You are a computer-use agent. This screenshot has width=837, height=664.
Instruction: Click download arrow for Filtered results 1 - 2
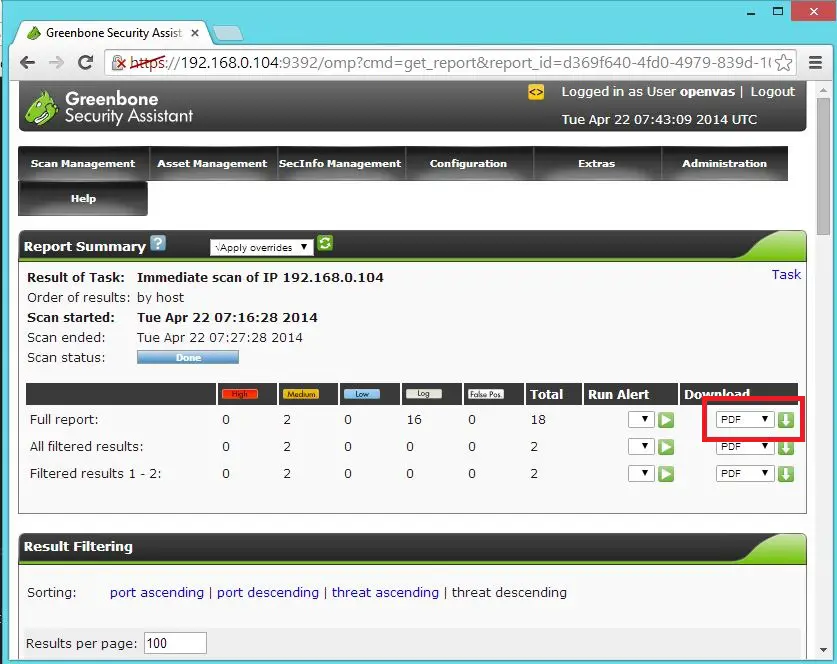[x=786, y=473]
